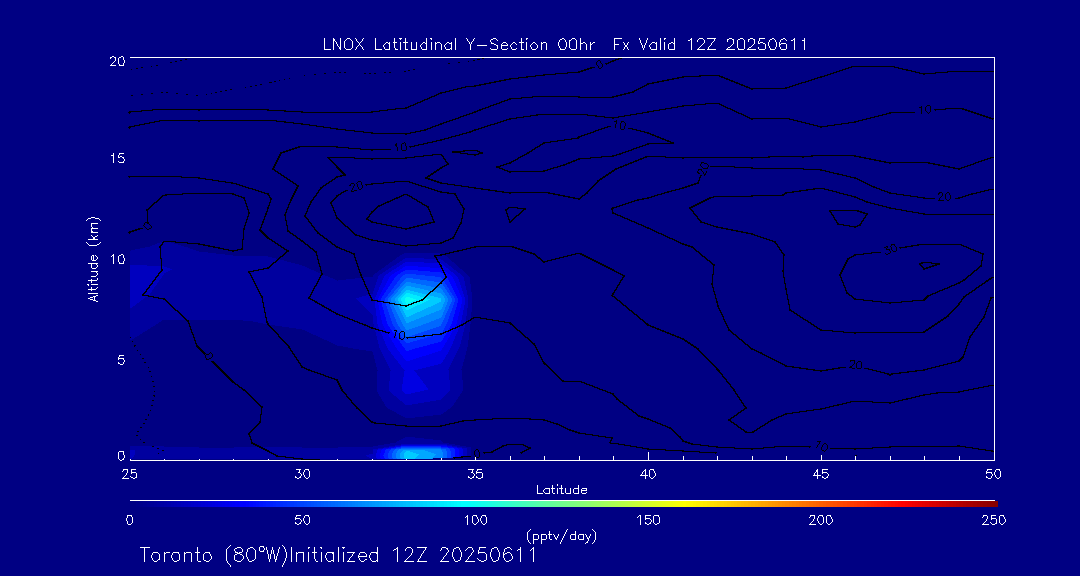Click latitude axis tick label "40"
1080x576 pixels.
coord(648,474)
